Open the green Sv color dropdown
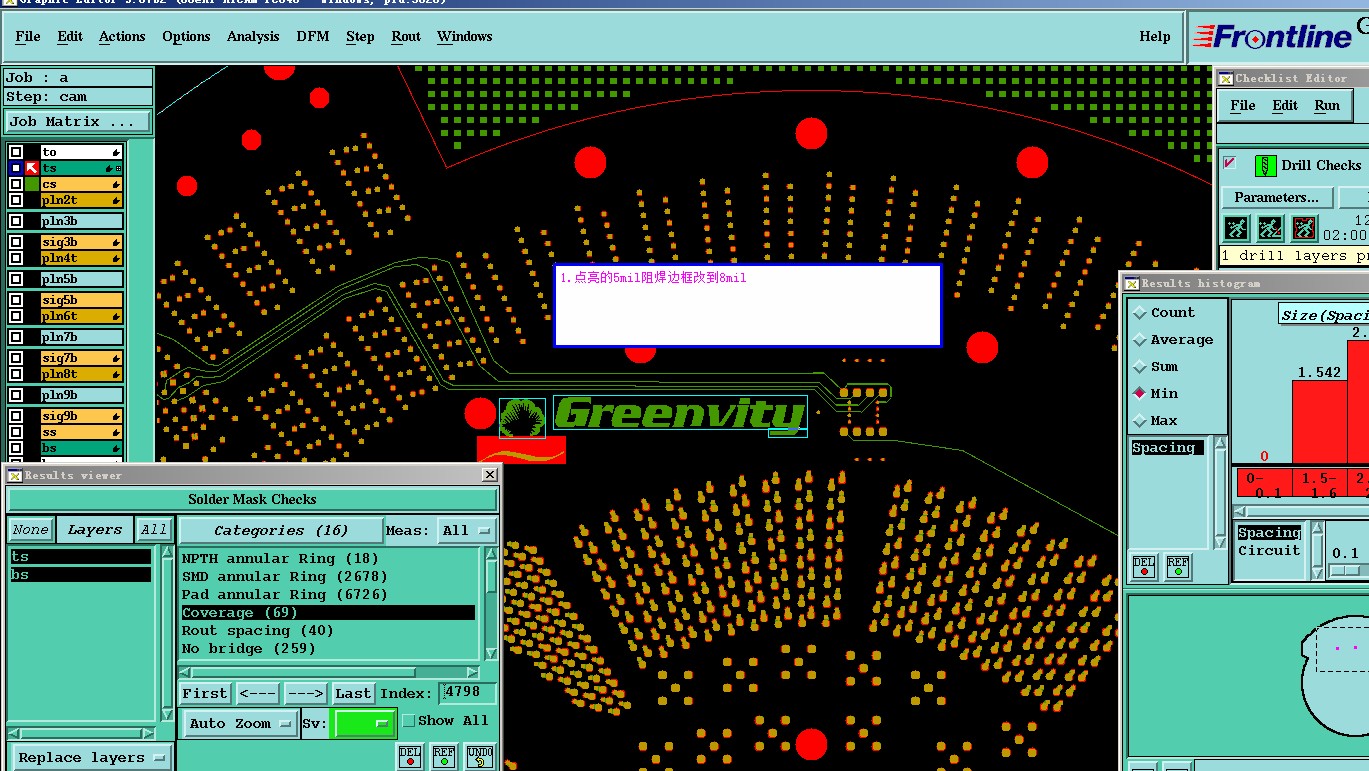The image size is (1369, 771). [363, 723]
